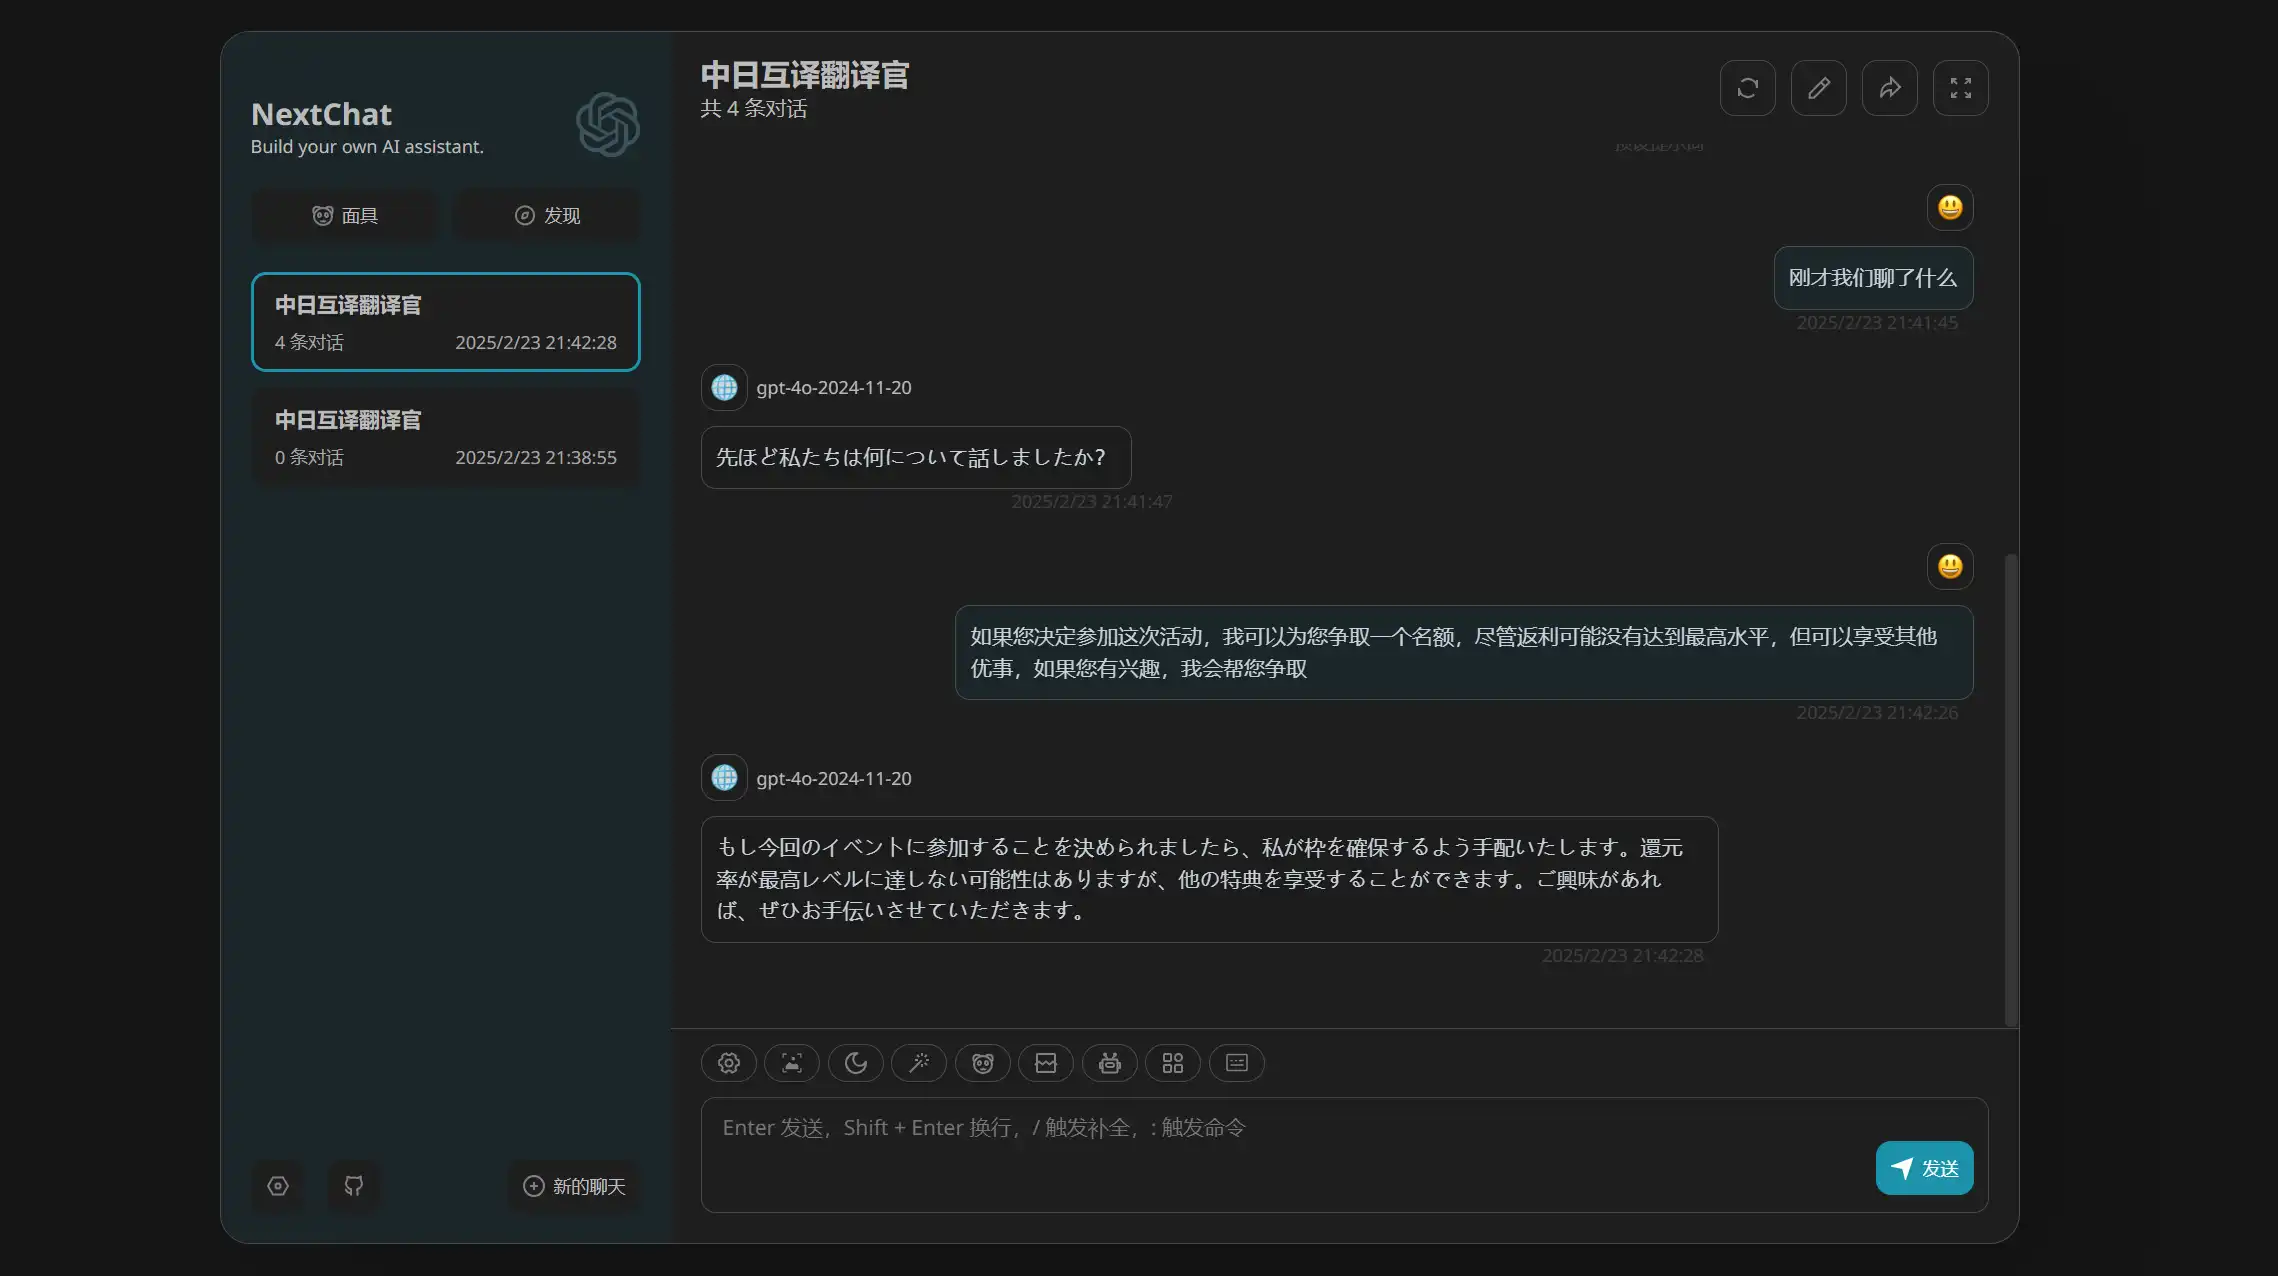Click the NextChat title in sidebar

321,114
